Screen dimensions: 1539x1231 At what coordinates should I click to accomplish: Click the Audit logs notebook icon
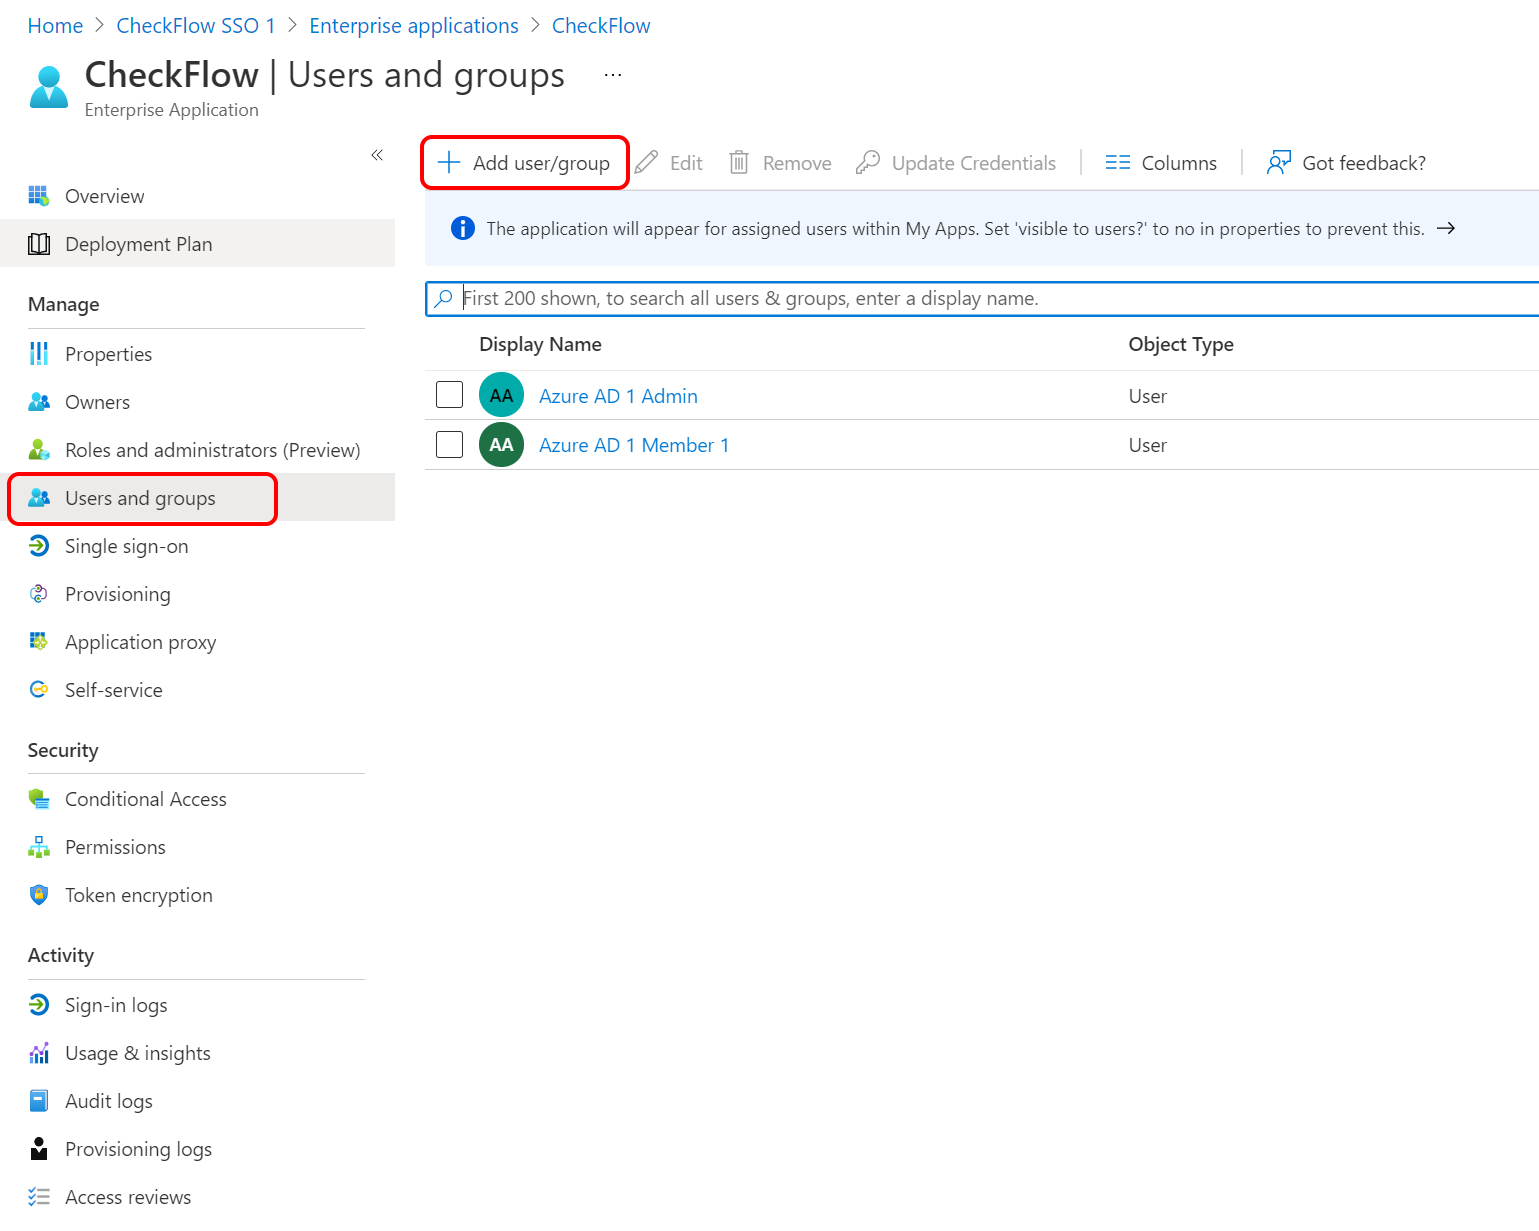pyautogui.click(x=39, y=1101)
